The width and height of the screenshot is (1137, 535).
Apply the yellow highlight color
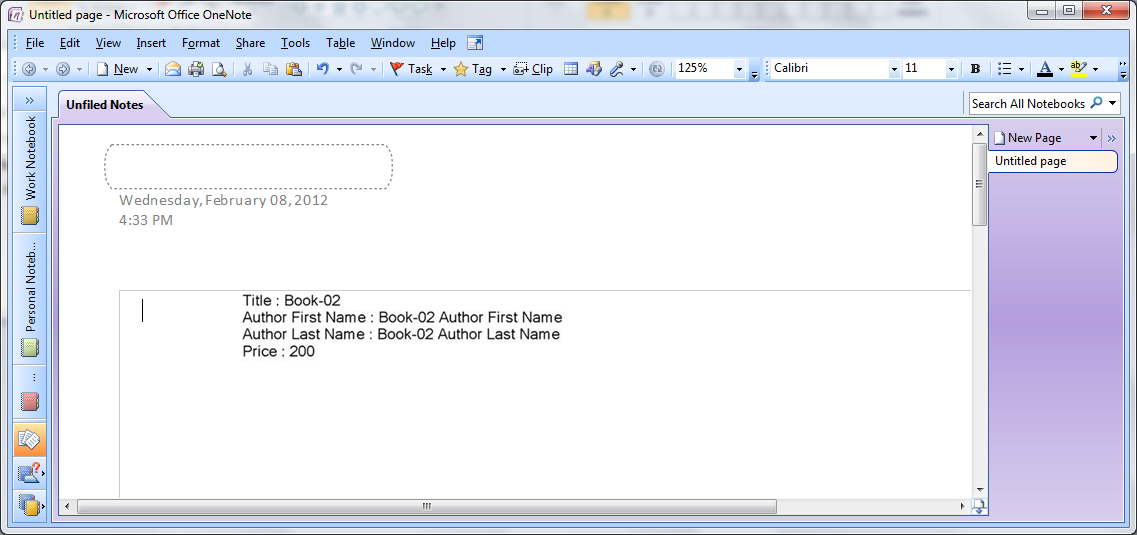(1078, 69)
